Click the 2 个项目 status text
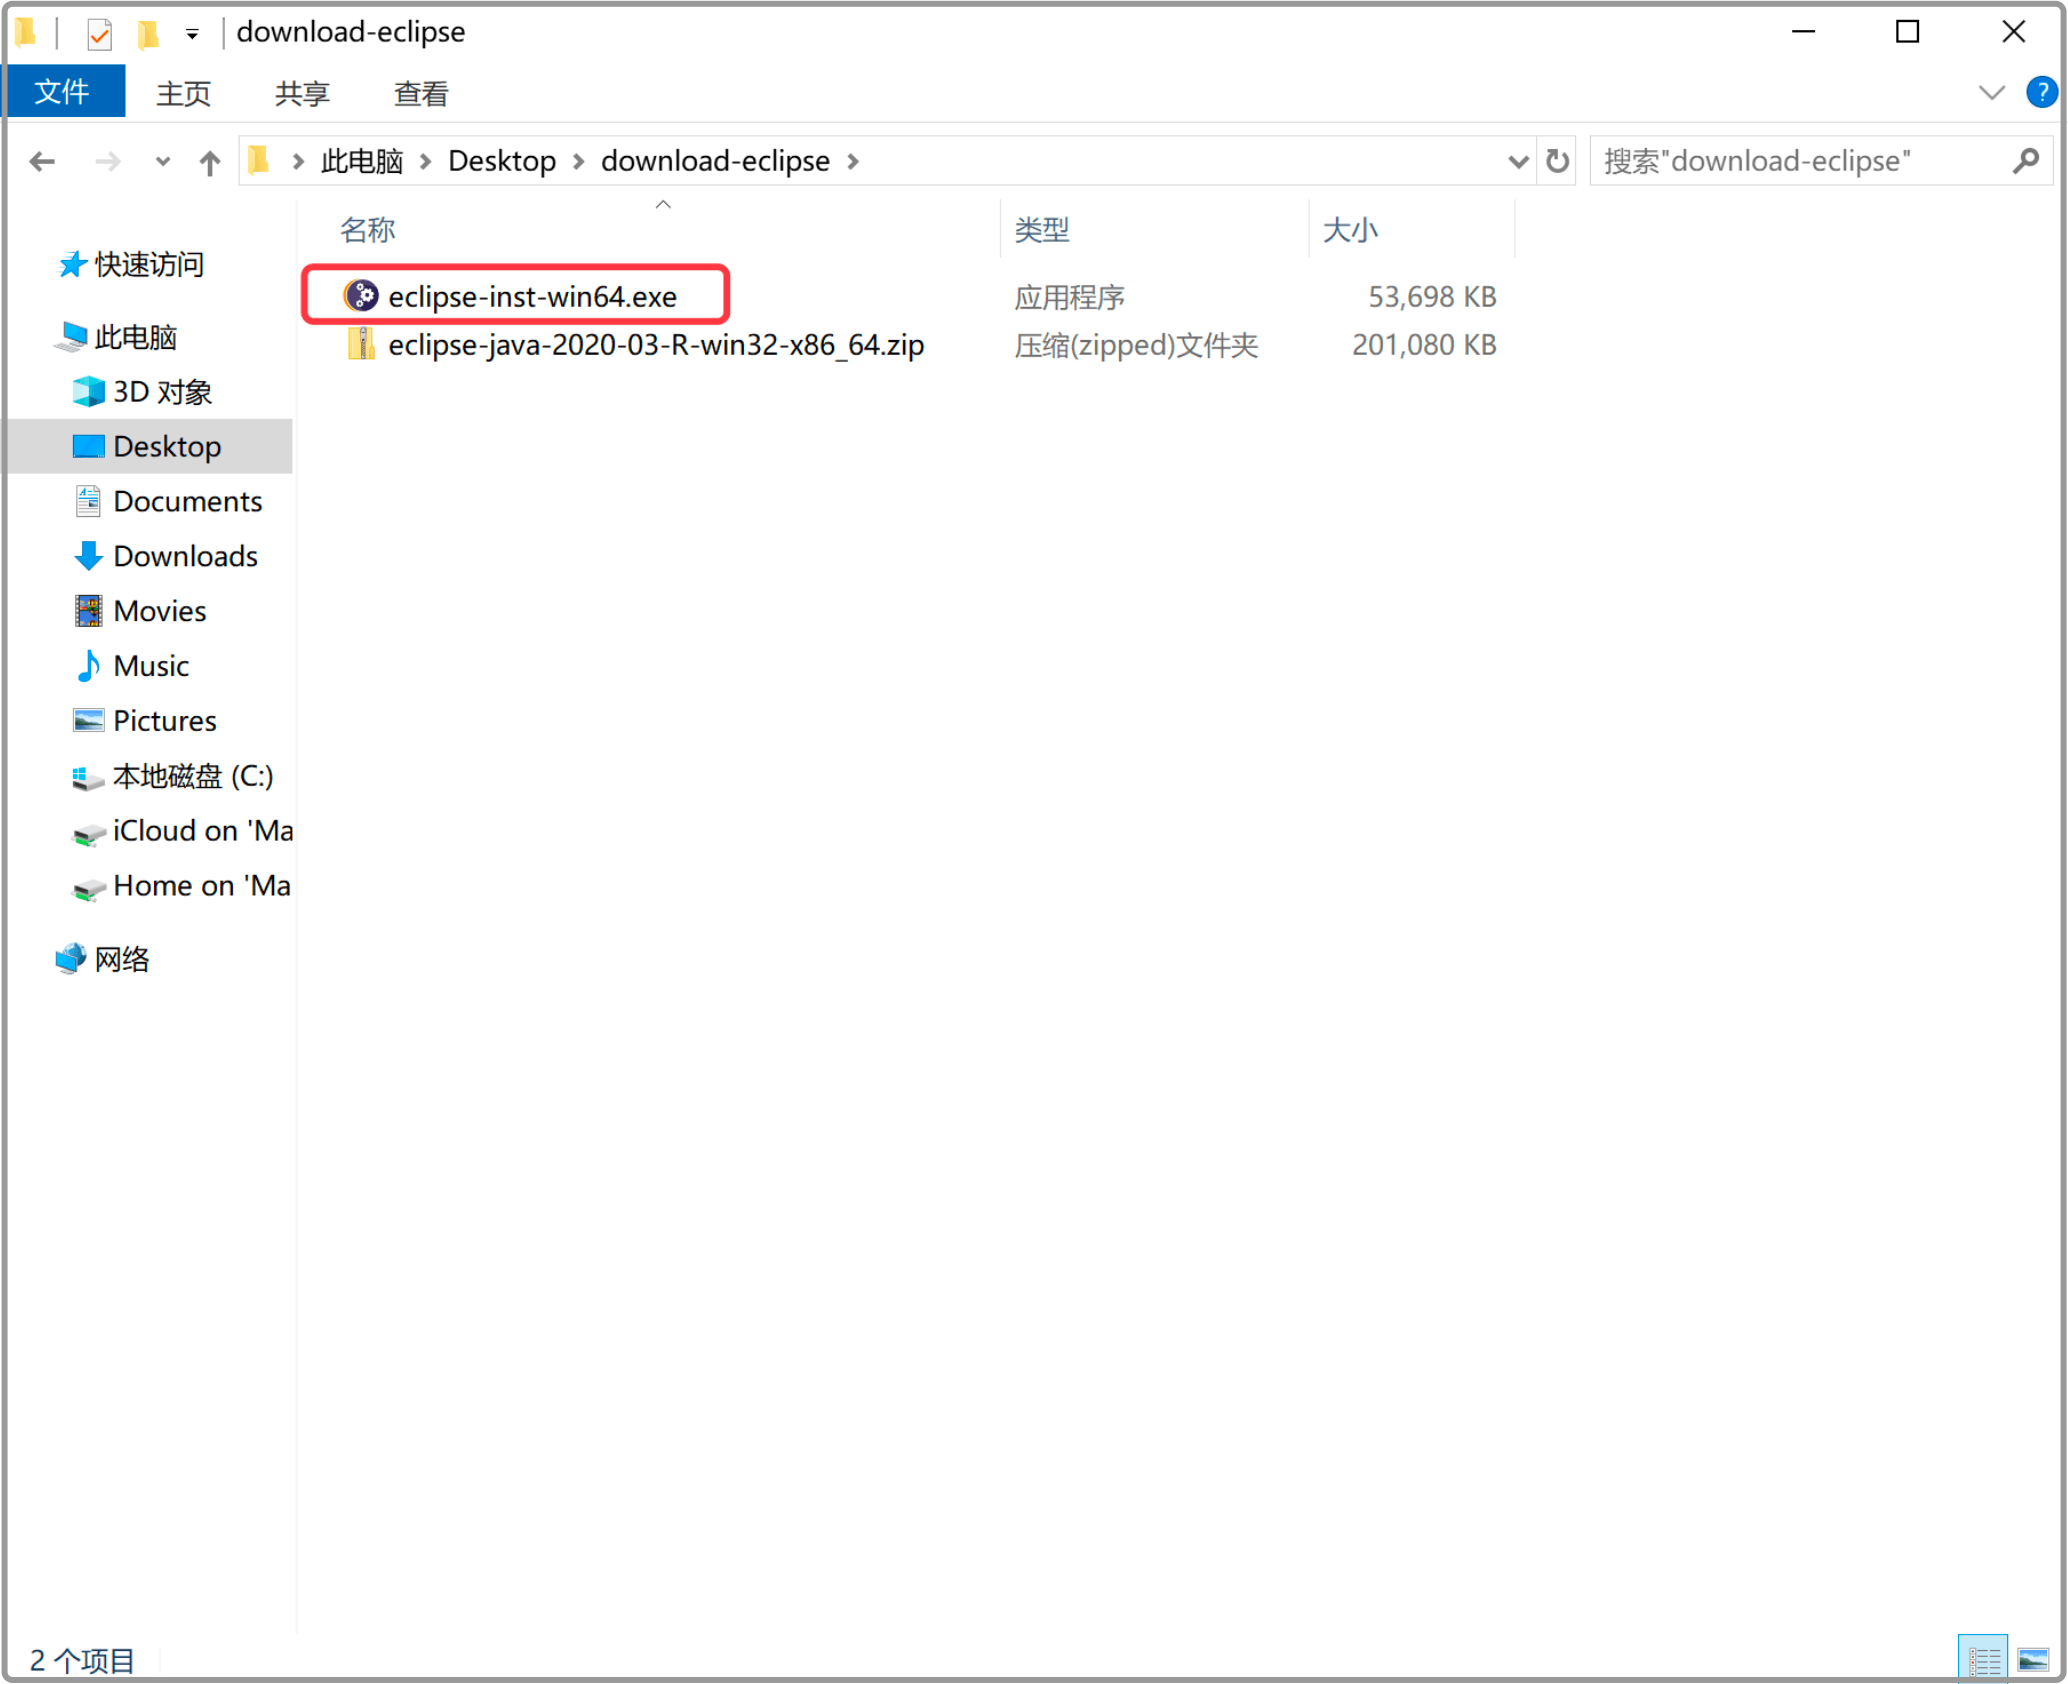Screen dimensions: 2068x1684 pyautogui.click(x=82, y=1661)
